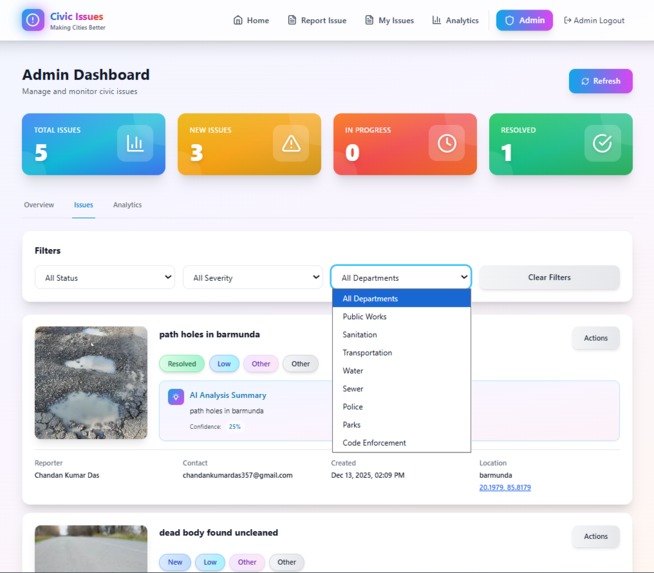
Task: Click the Resolved checkmark circle icon
Action: 602,143
